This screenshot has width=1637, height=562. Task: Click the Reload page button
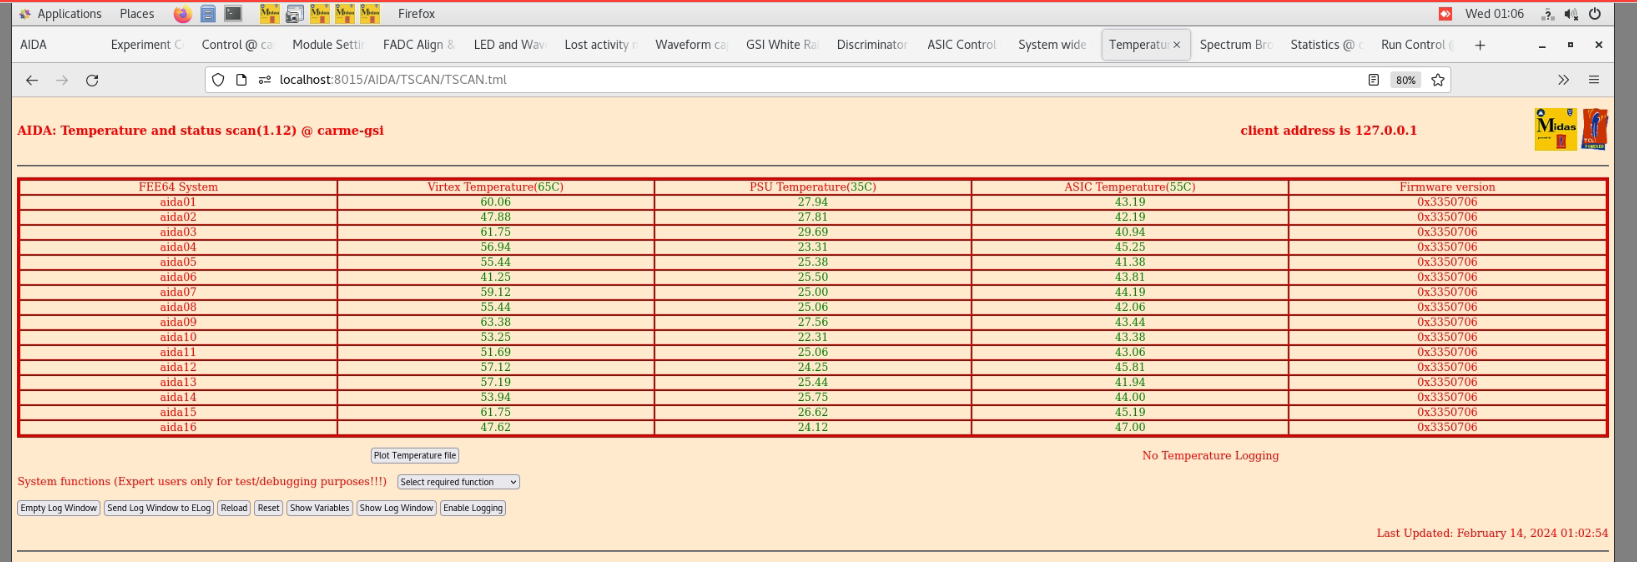point(234,508)
